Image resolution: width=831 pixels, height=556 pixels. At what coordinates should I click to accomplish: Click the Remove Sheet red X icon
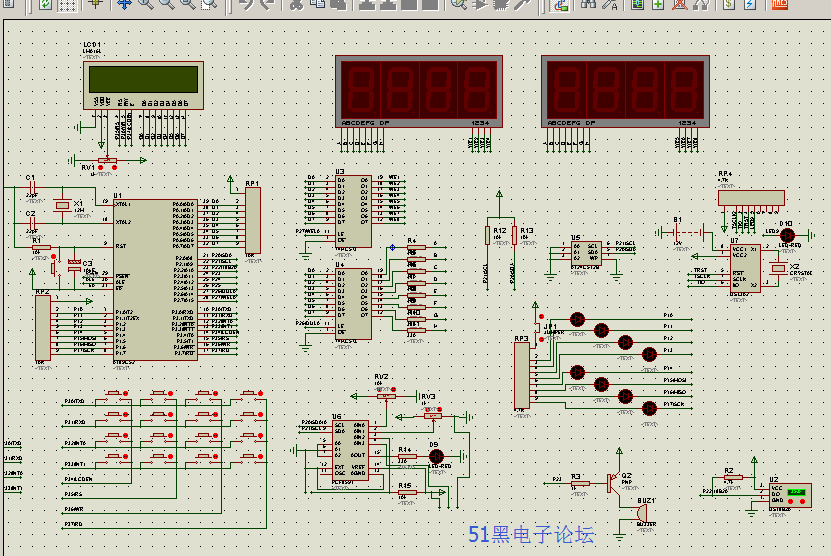point(679,4)
